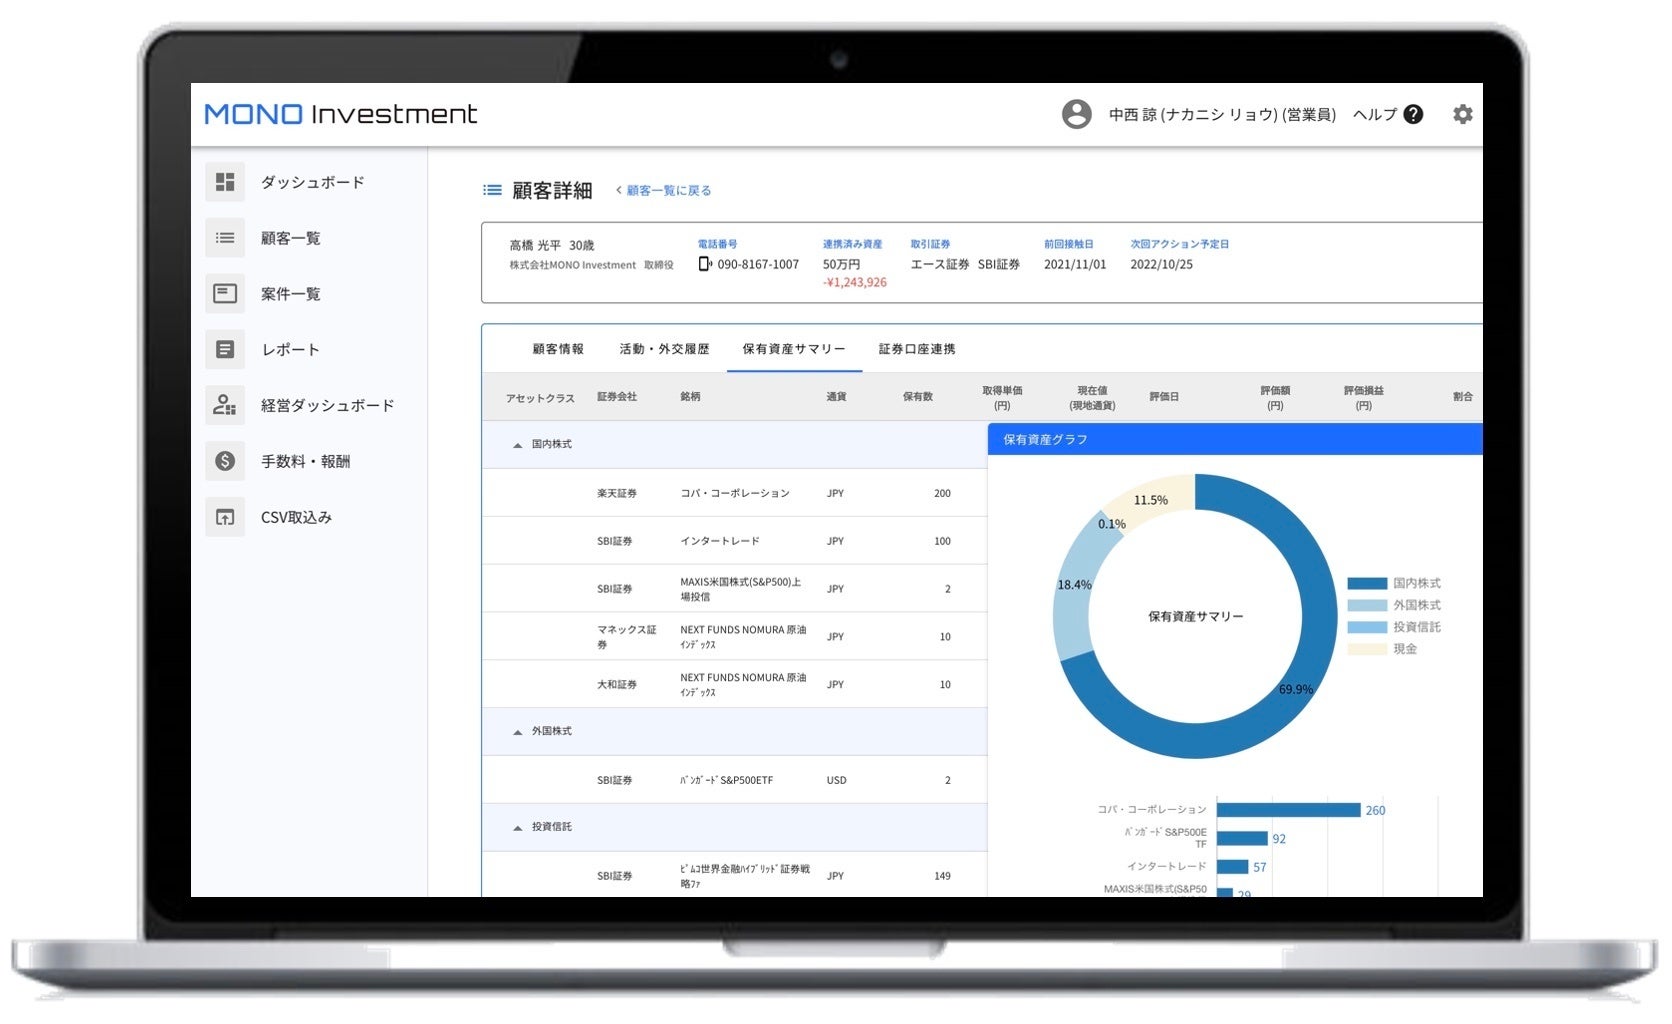Click the 手数料・報酬 dollar icon

[x=225, y=461]
